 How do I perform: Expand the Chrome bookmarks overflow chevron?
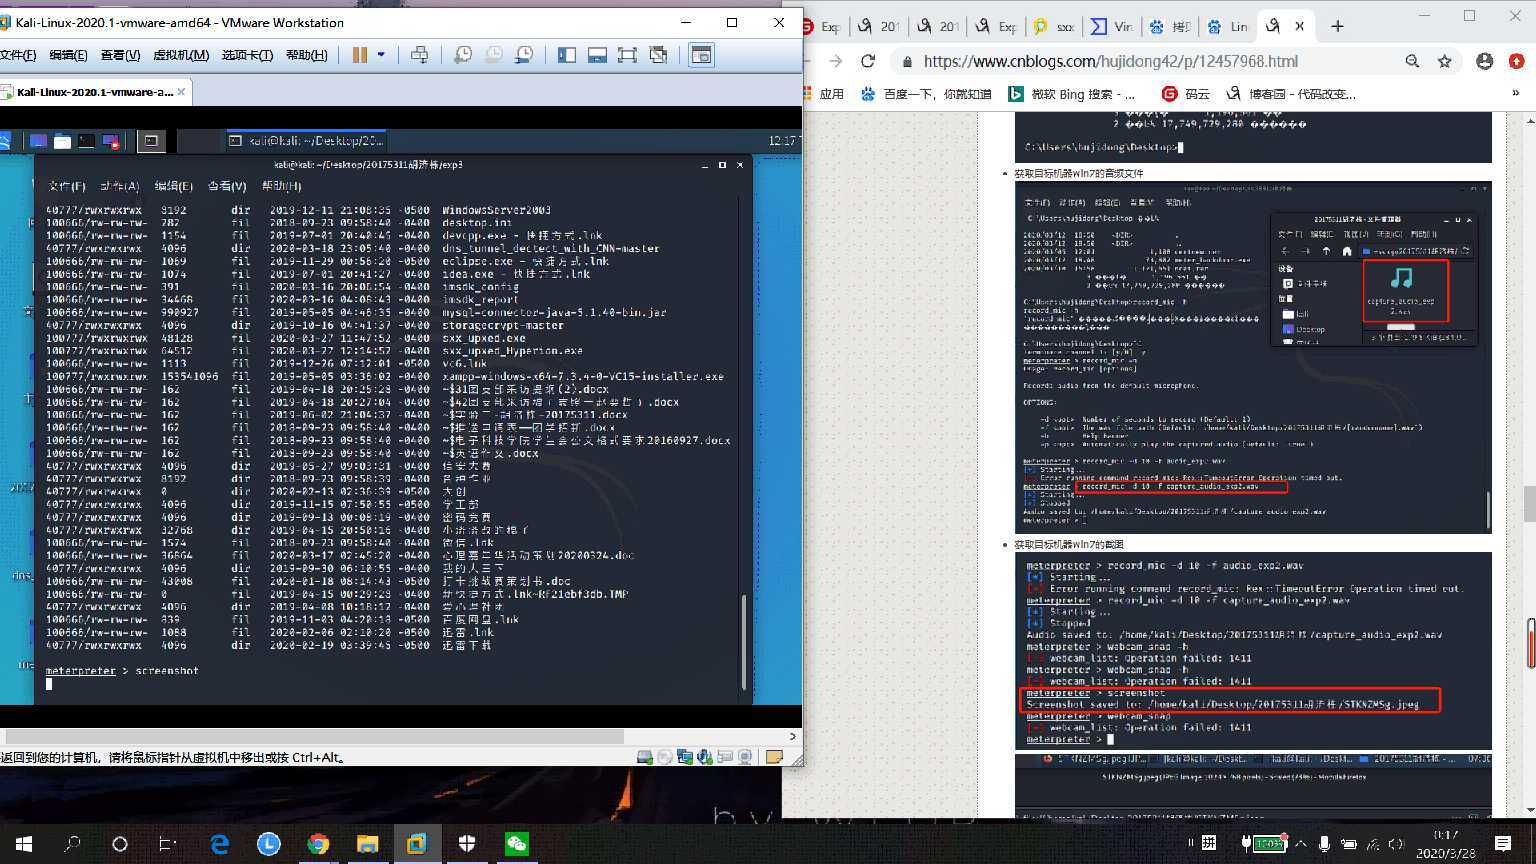(1516, 94)
